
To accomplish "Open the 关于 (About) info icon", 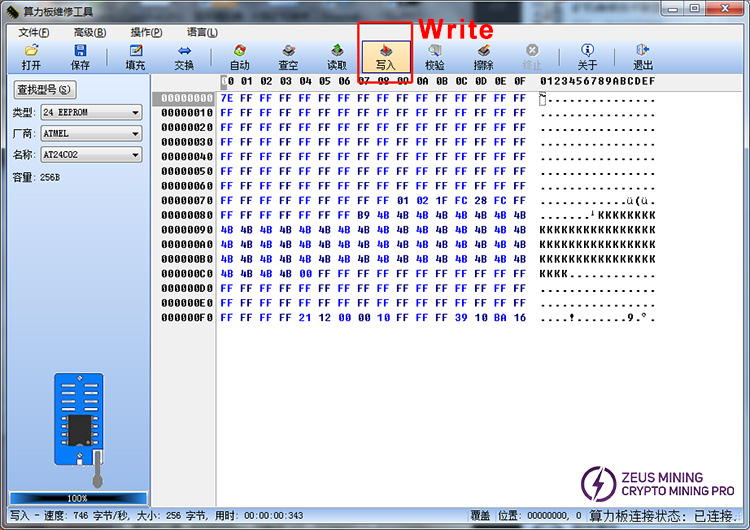I will pos(587,56).
